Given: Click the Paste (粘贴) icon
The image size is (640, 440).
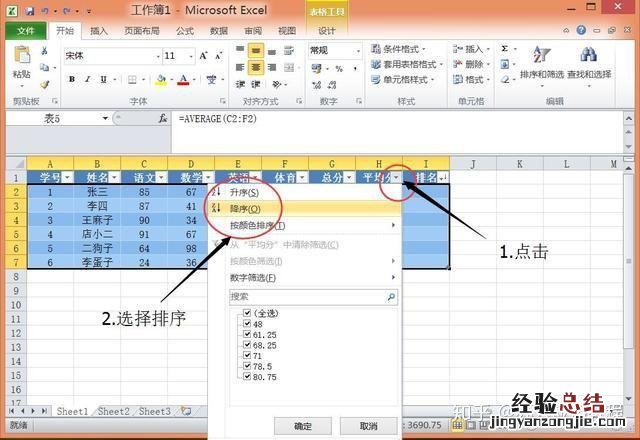Looking at the screenshot, I should (x=22, y=55).
